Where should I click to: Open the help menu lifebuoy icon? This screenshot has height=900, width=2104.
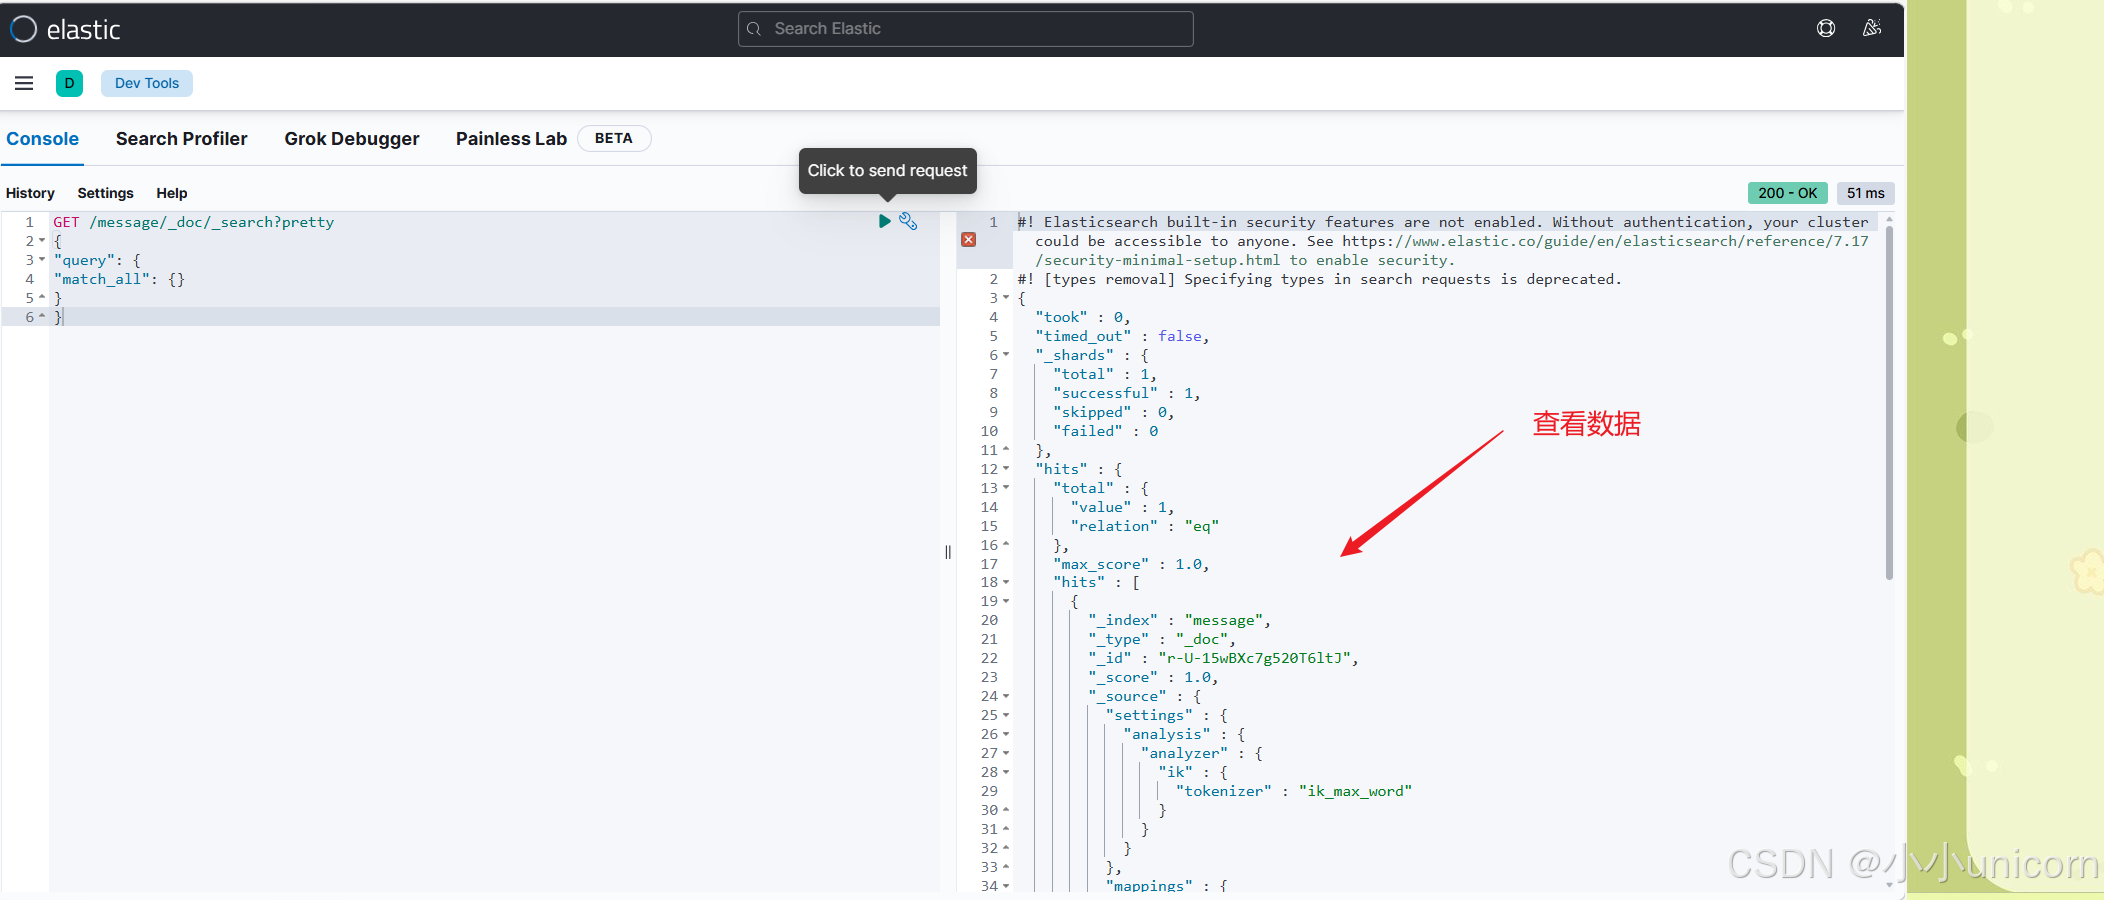pyautogui.click(x=1826, y=29)
